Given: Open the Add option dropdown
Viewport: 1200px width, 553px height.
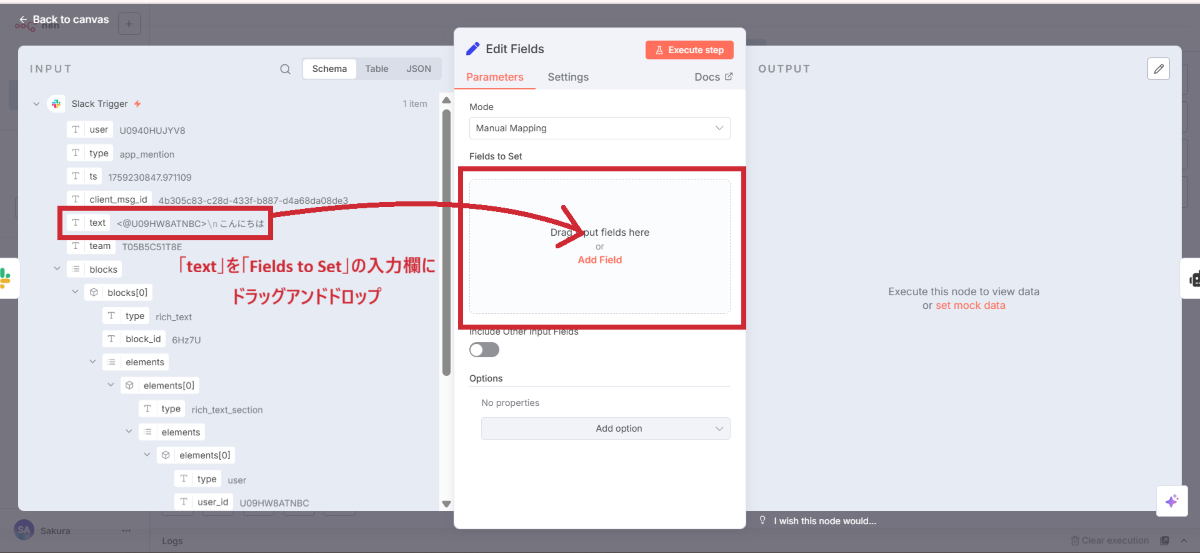Looking at the screenshot, I should pyautogui.click(x=606, y=428).
